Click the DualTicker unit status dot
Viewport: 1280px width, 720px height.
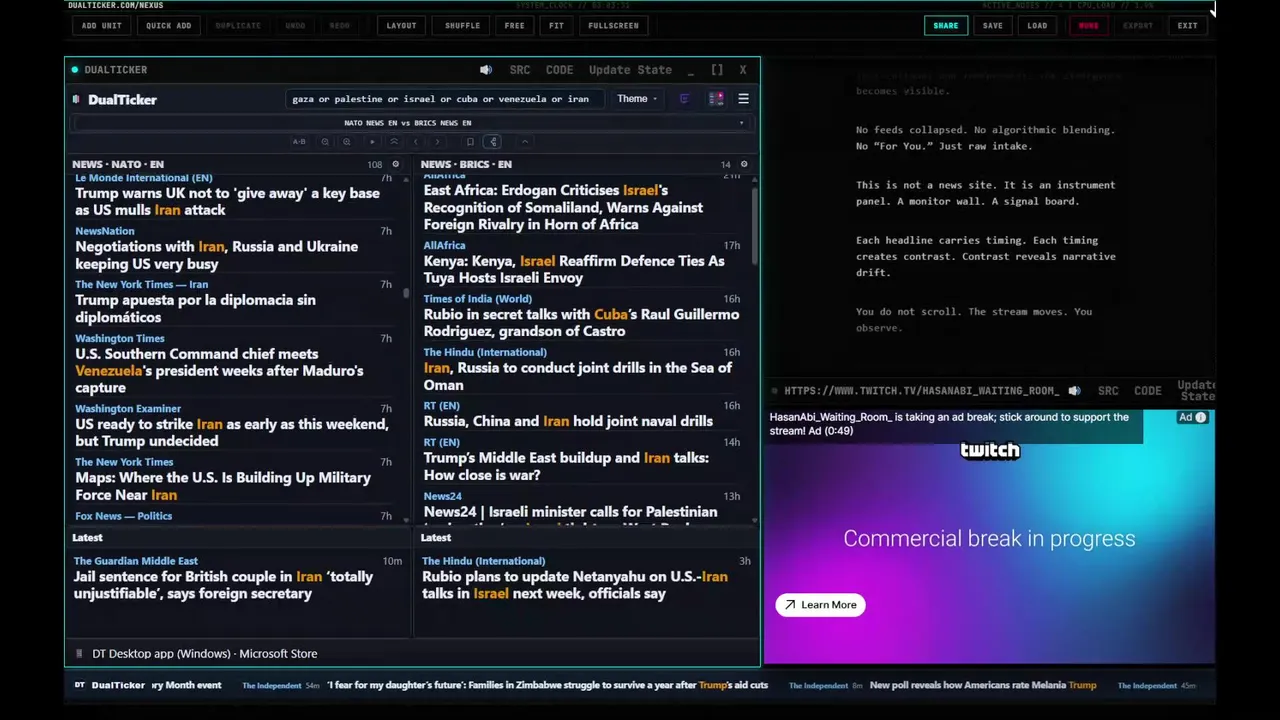pyautogui.click(x=75, y=70)
